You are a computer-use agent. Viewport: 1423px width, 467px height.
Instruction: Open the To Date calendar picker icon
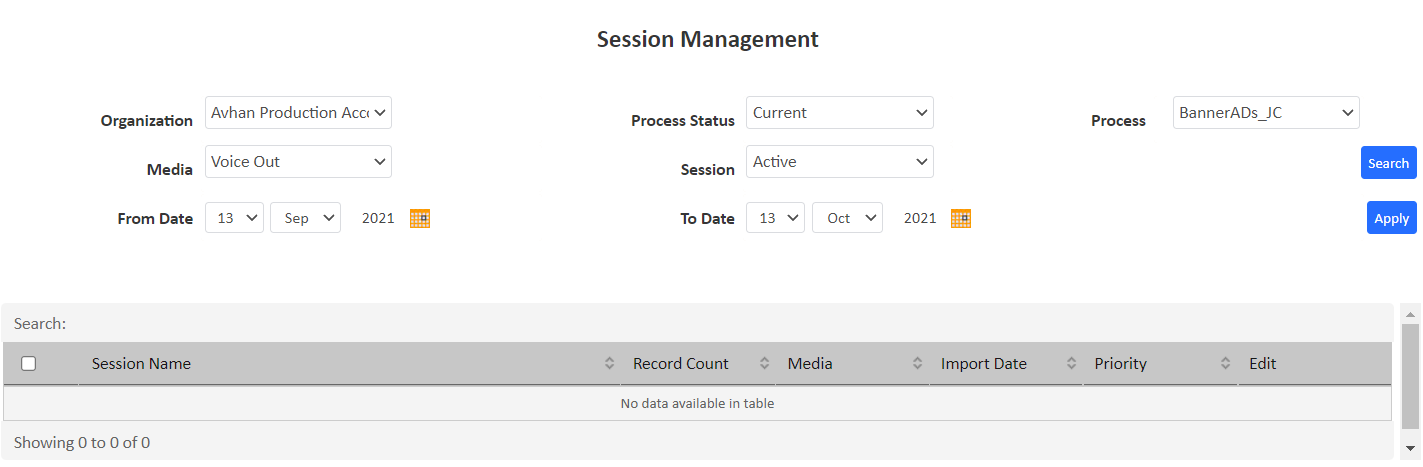(961, 218)
